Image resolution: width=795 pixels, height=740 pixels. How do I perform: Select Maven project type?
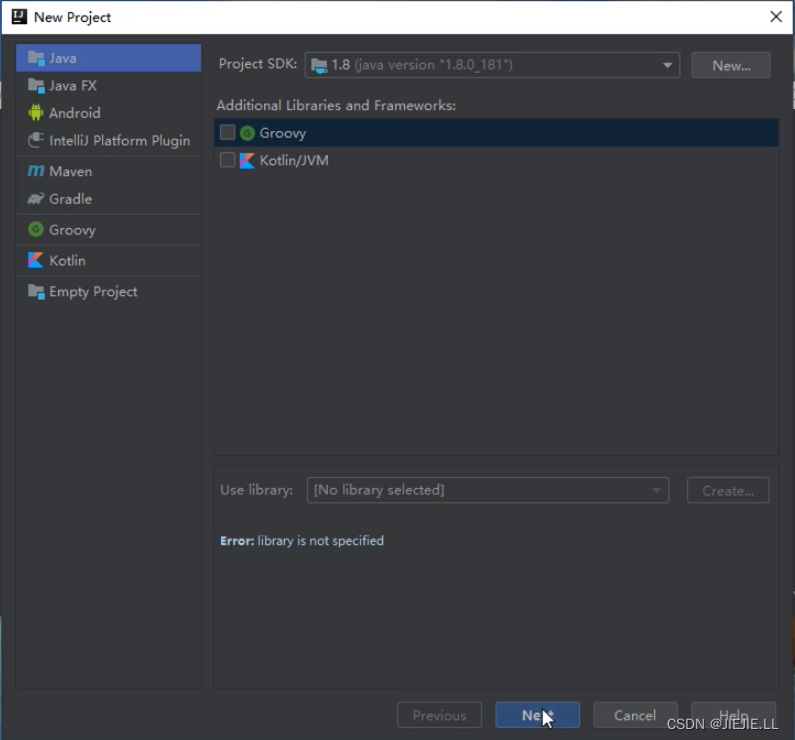point(109,171)
